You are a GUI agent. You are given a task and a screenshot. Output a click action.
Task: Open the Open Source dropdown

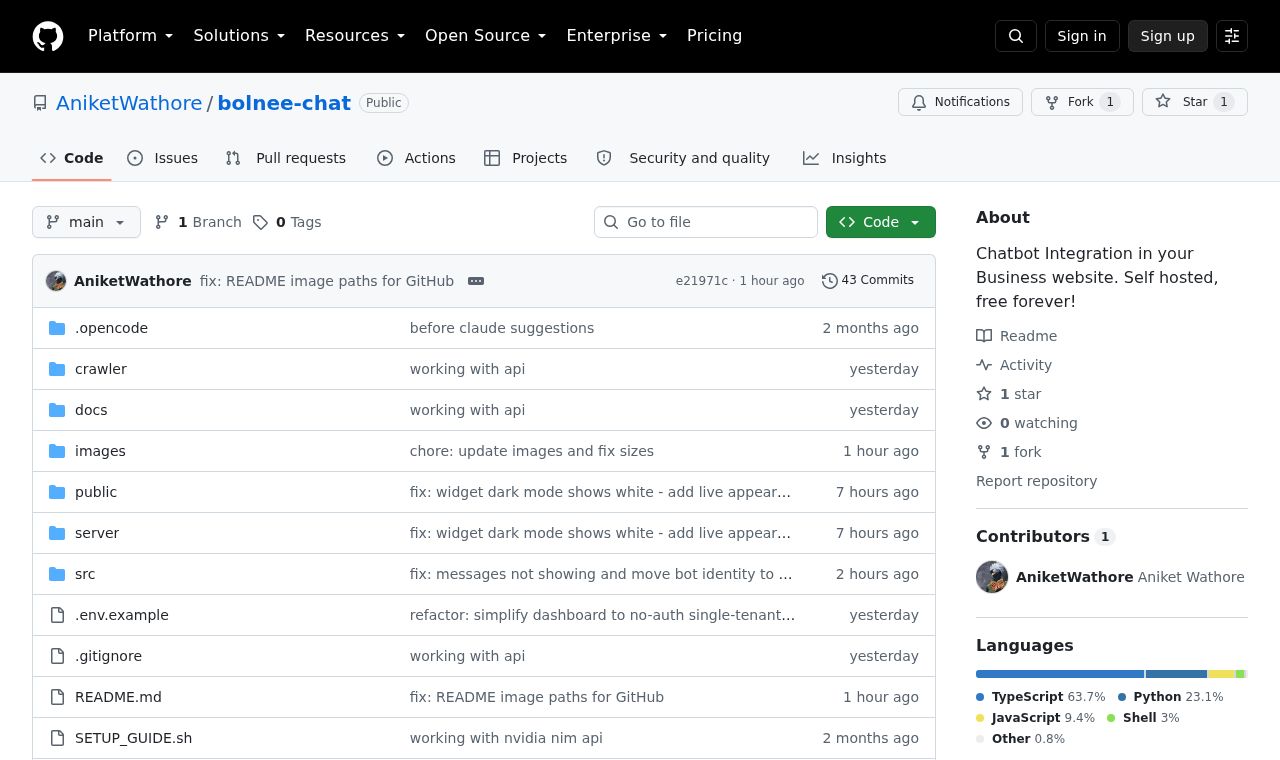click(x=486, y=36)
